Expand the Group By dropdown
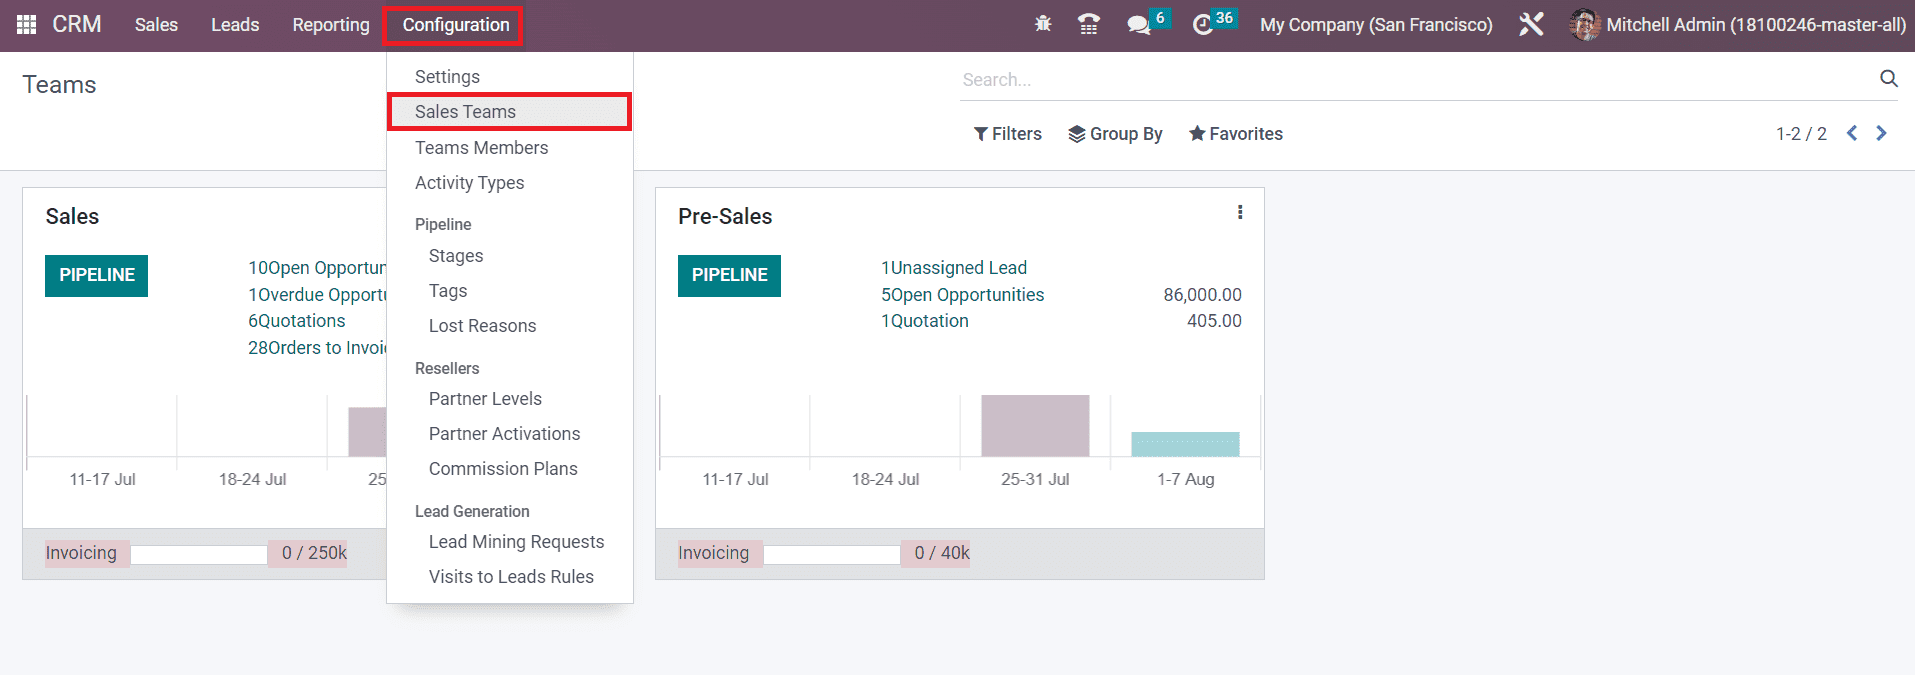 [1115, 134]
